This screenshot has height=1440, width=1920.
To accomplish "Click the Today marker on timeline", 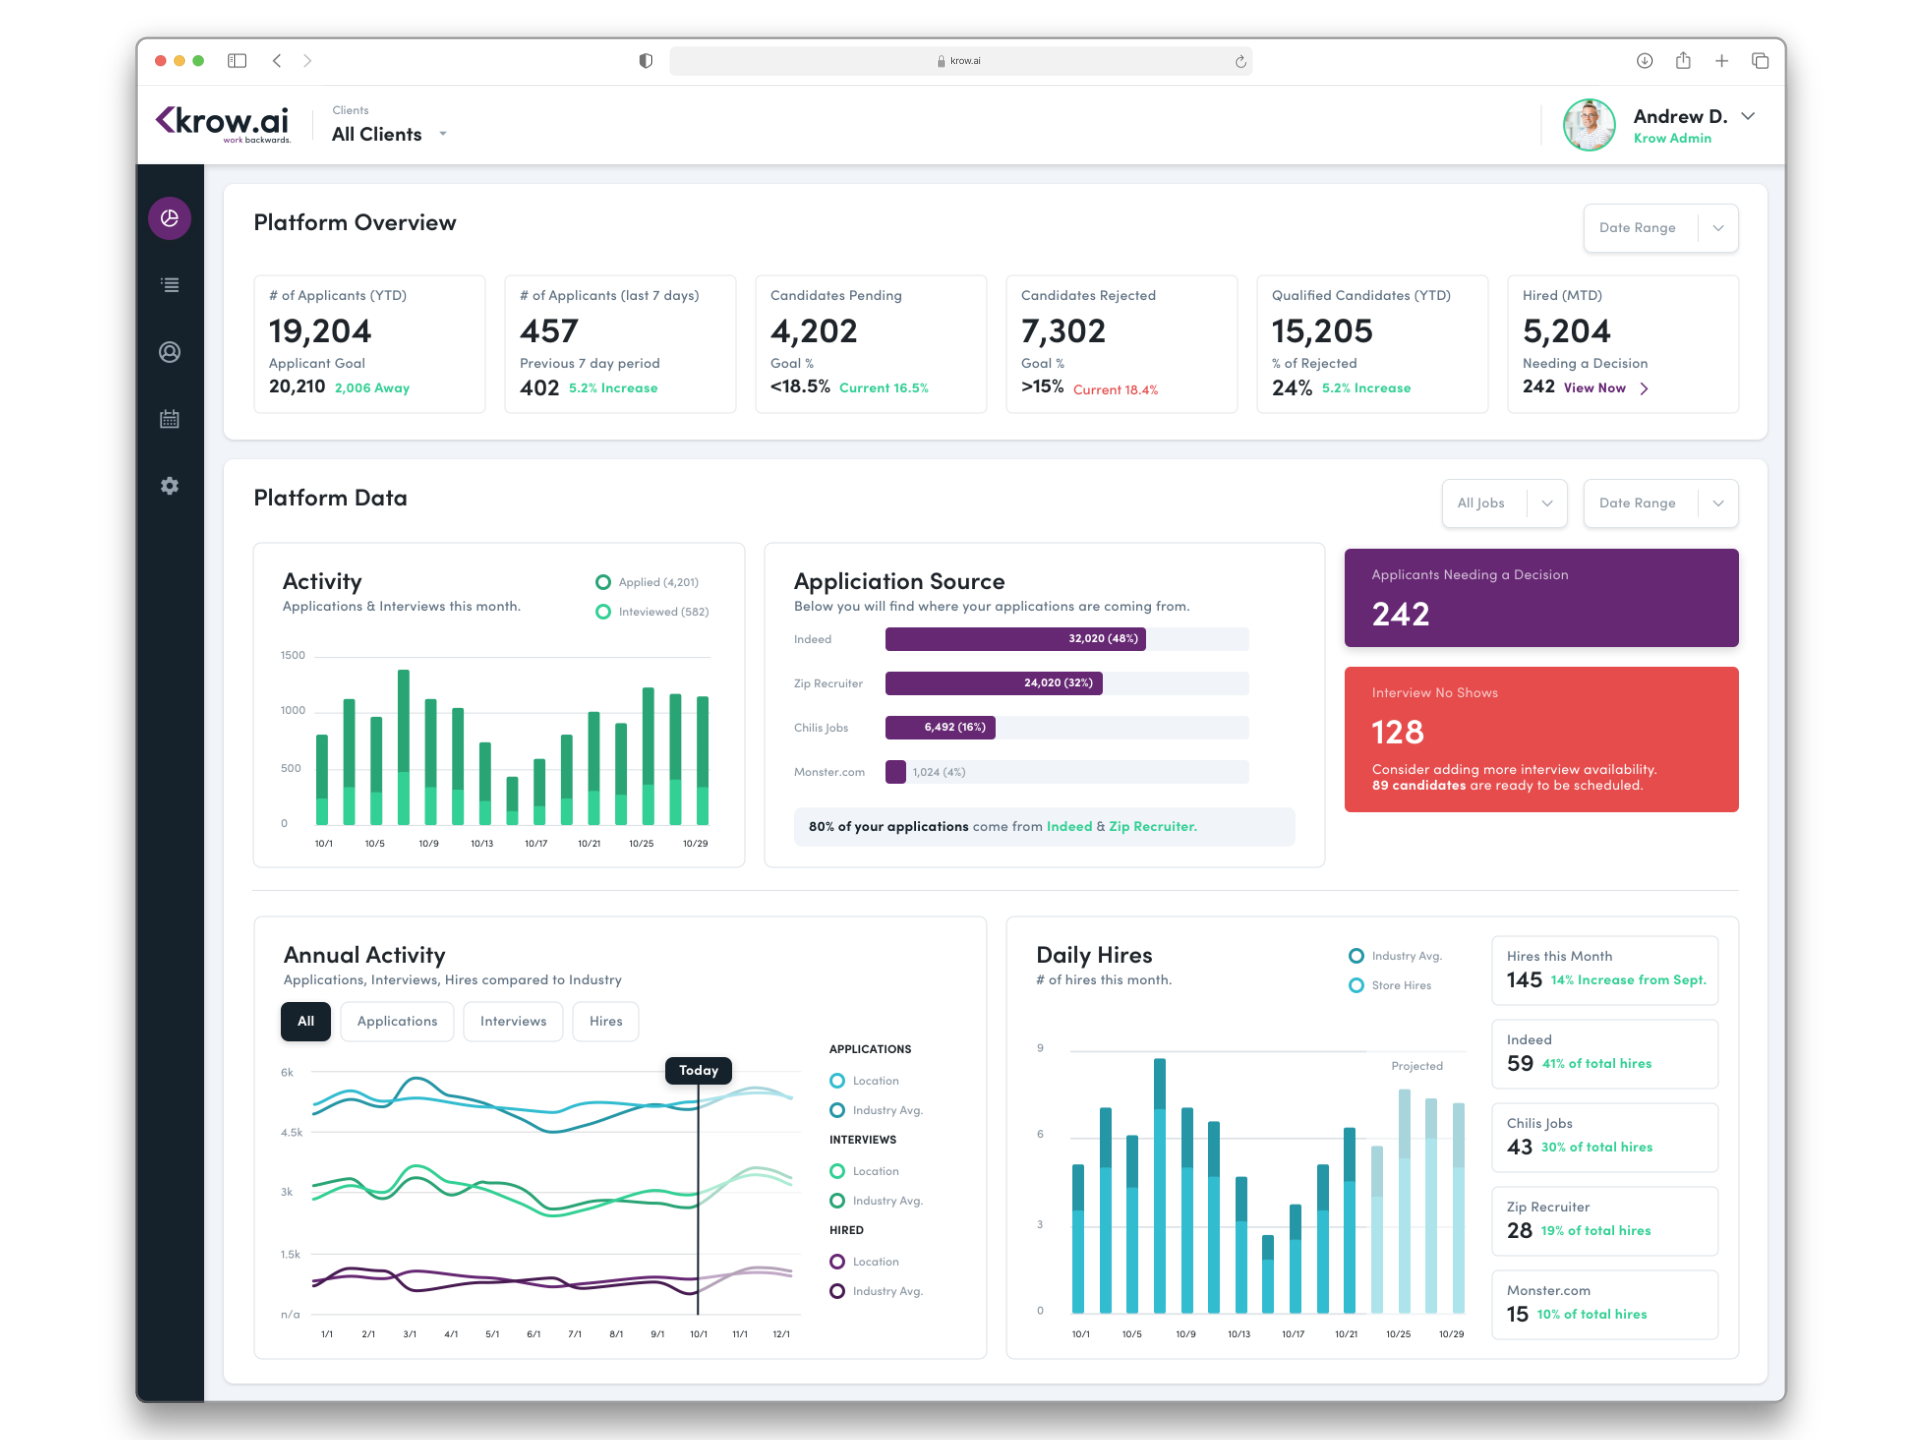I will click(x=698, y=1070).
